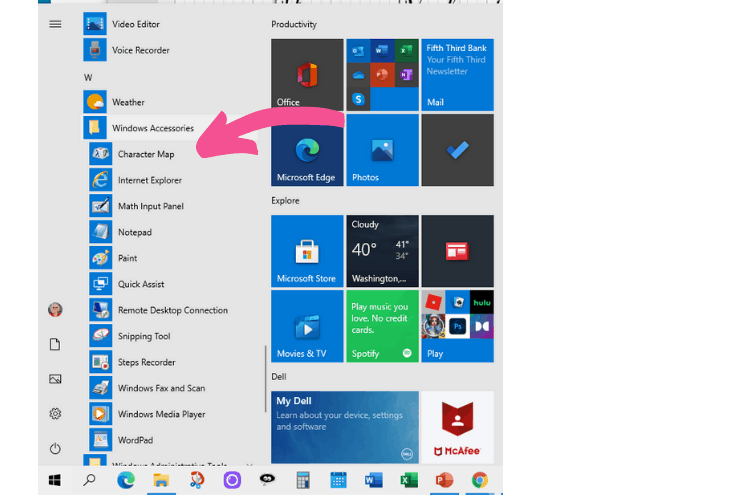This screenshot has height=495, width=745.
Task: Launch Microsoft Edge tile
Action: pos(307,150)
